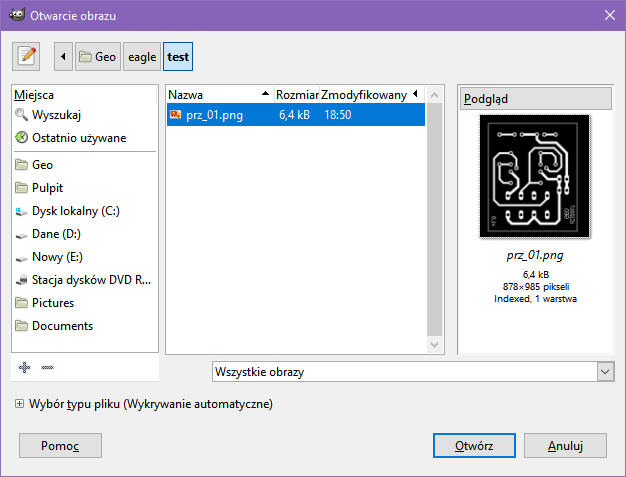Image resolution: width=626 pixels, height=477 pixels.
Task: Open Ostatnio używane recent files
Action: 78,138
